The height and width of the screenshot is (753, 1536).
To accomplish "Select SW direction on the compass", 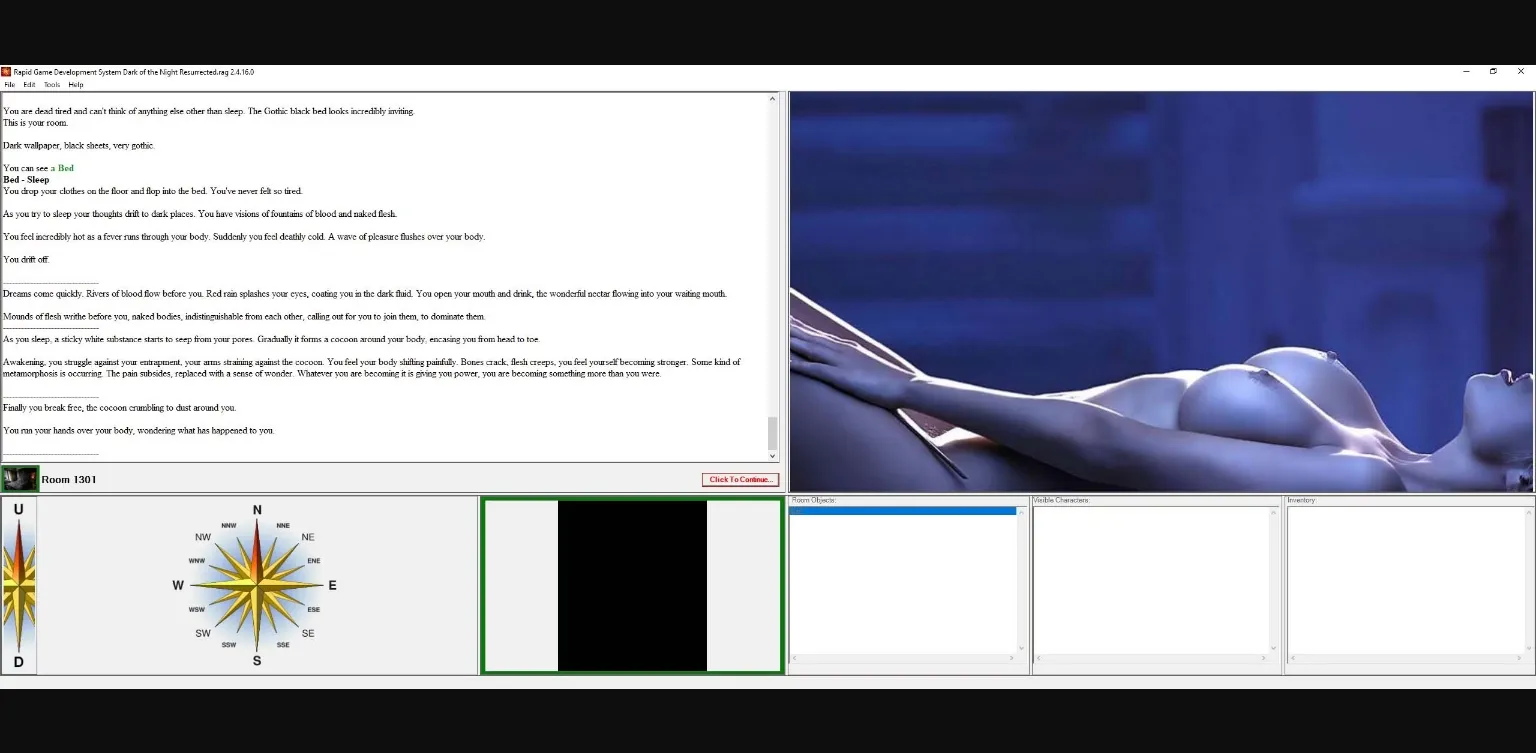I will click(x=203, y=633).
